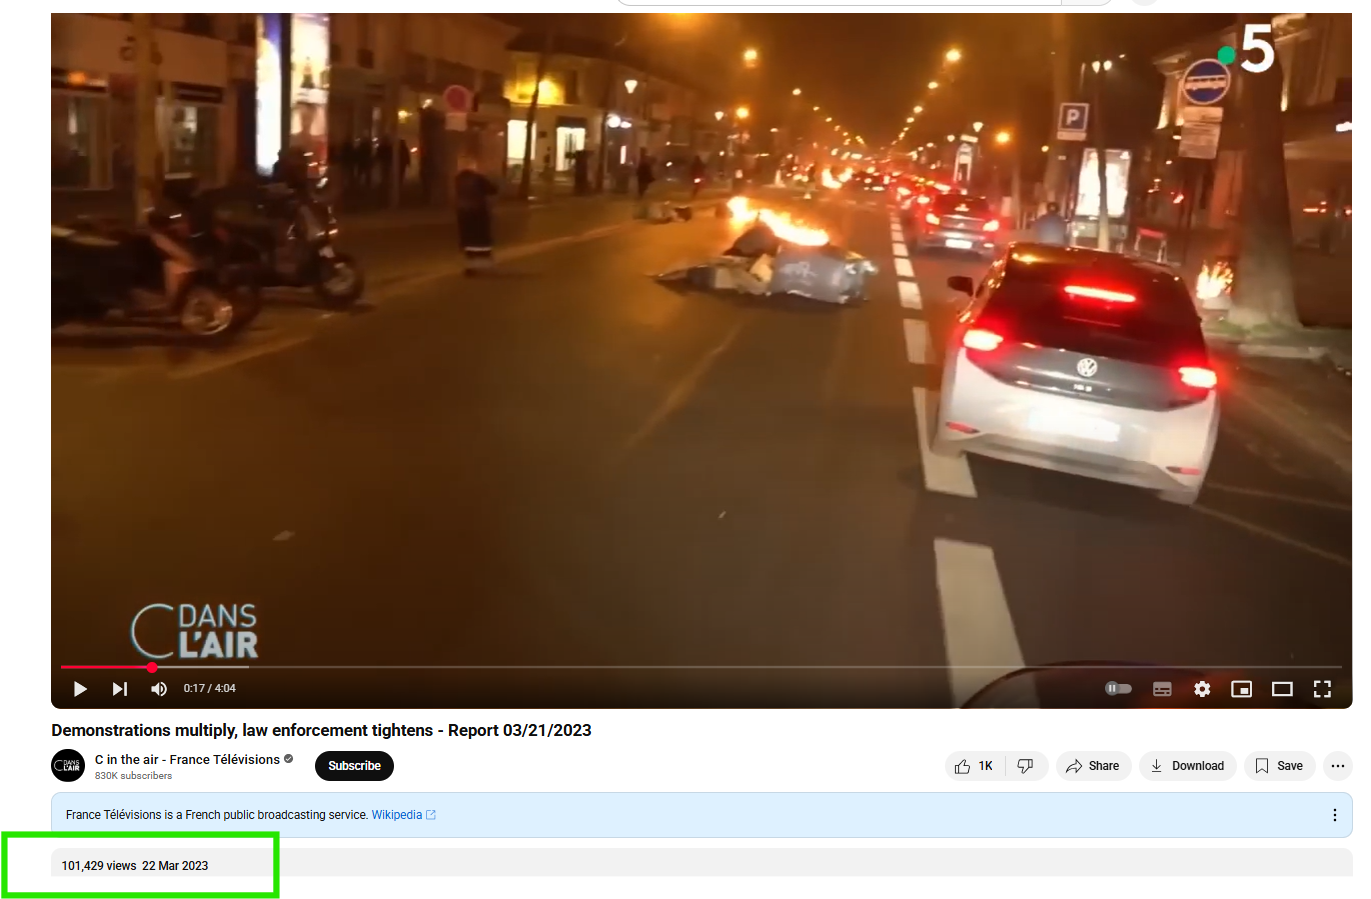1371x899 pixels.
Task: Subscribe to the channel
Action: pos(354,766)
